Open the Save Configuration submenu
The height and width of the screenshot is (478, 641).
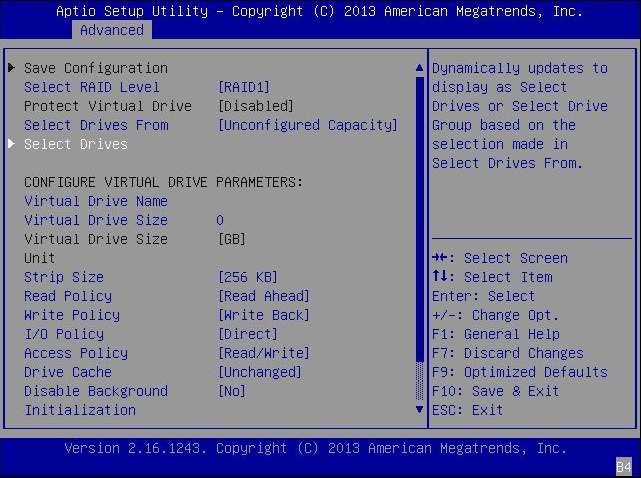[96, 68]
